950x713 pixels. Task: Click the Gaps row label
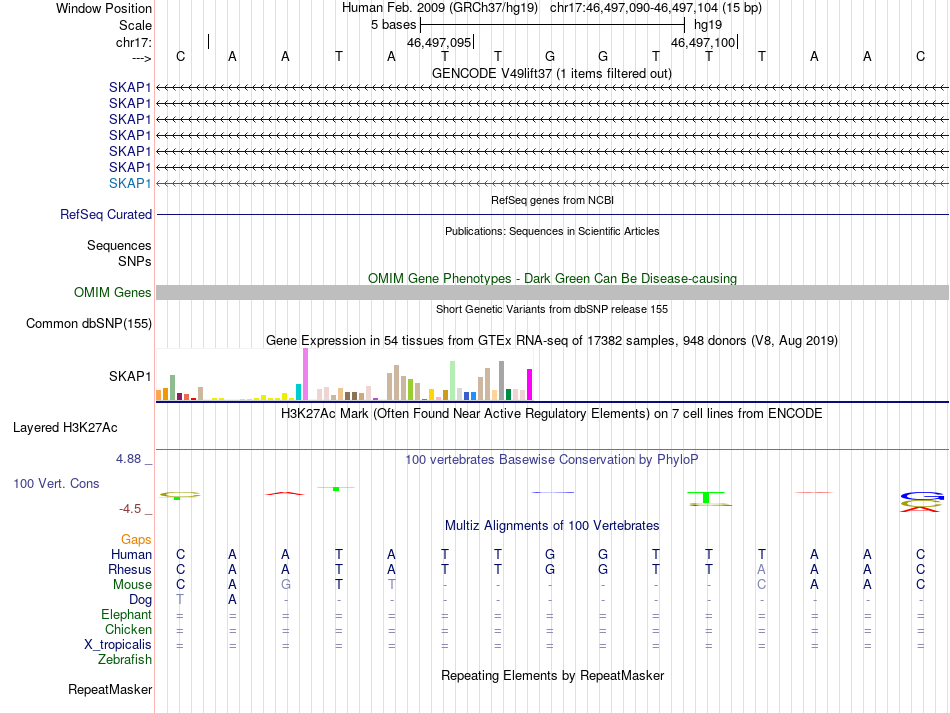[x=136, y=539]
